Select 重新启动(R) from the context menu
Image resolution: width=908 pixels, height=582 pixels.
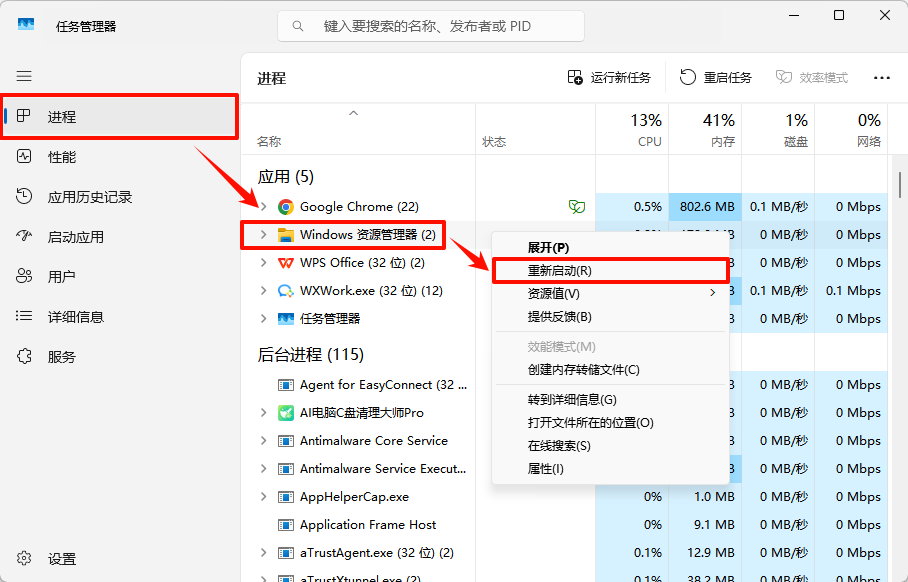(598, 270)
